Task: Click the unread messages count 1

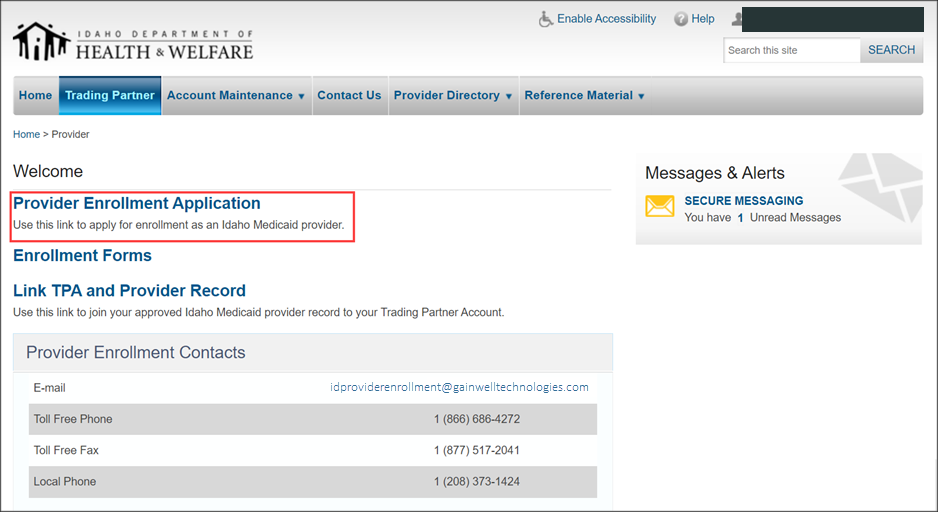Action: click(x=740, y=218)
